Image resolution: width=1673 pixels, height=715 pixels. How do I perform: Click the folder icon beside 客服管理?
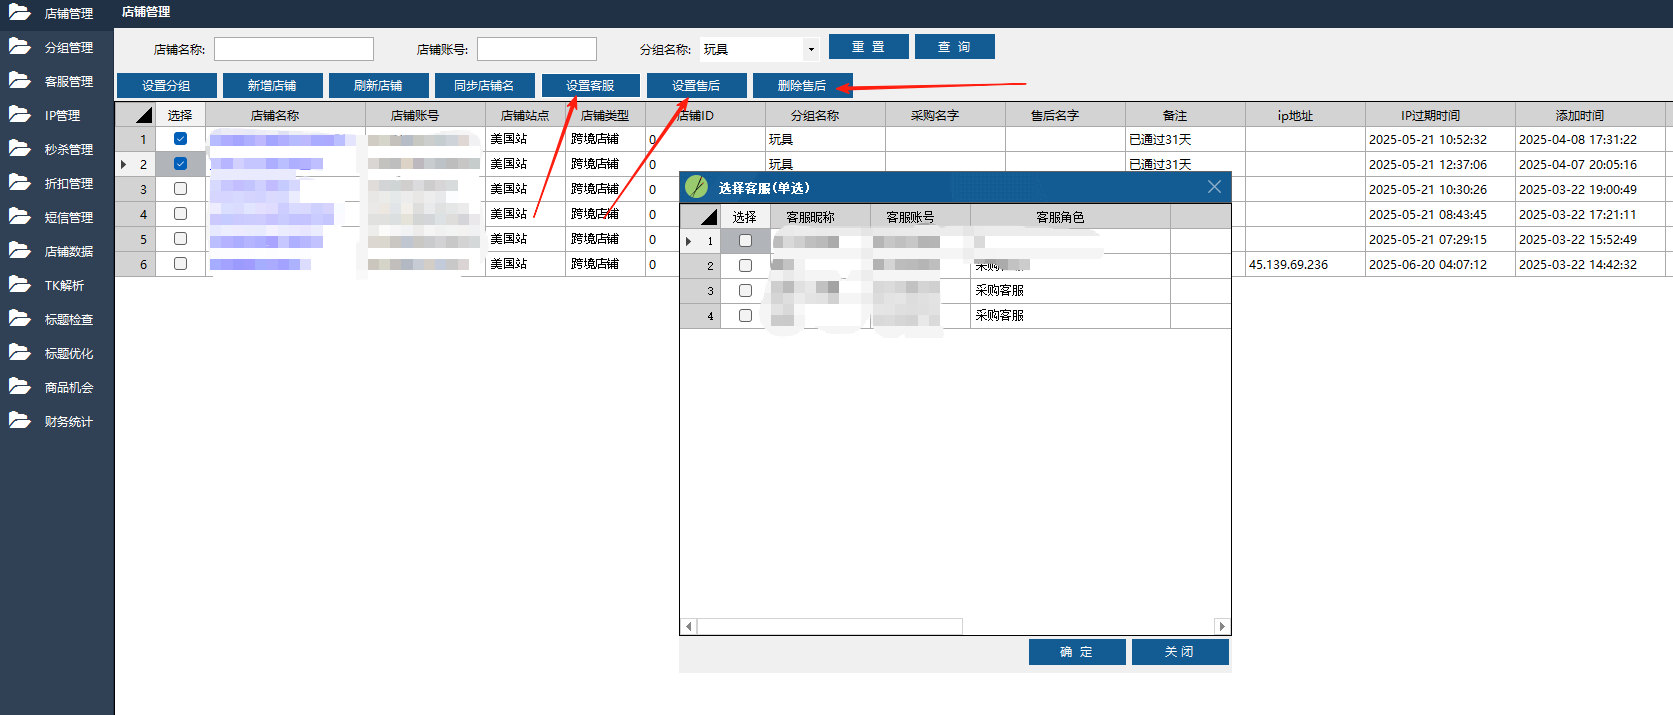click(20, 80)
